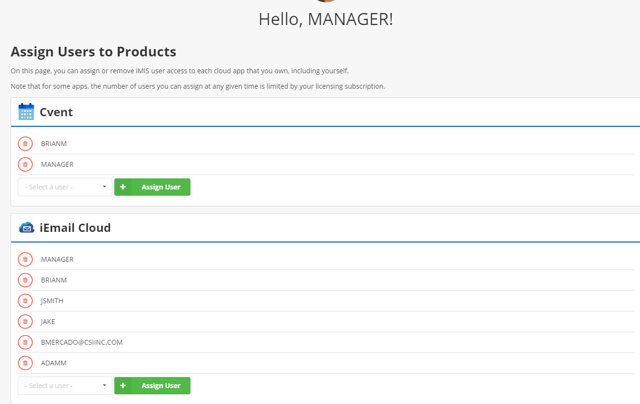Click Assign User button under Cvent
The image size is (640, 404).
[x=152, y=187]
